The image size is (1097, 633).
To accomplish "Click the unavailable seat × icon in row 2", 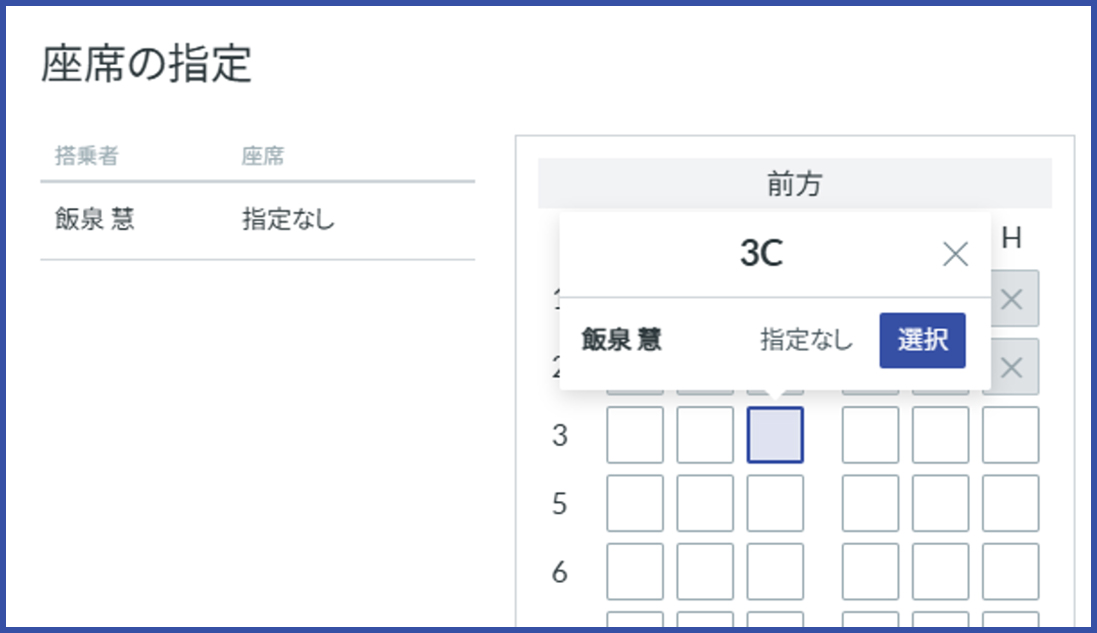I will [1010, 365].
